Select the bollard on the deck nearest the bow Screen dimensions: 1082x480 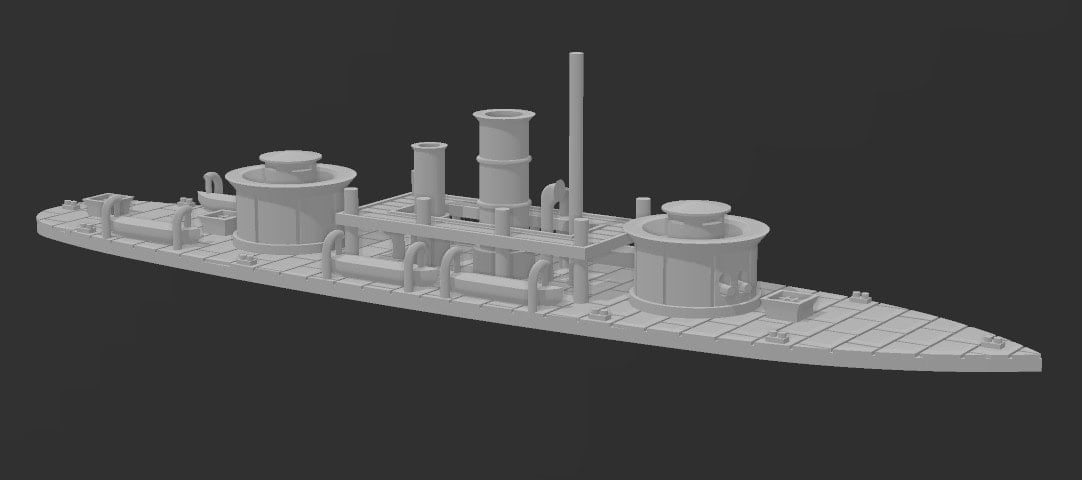coord(994,341)
